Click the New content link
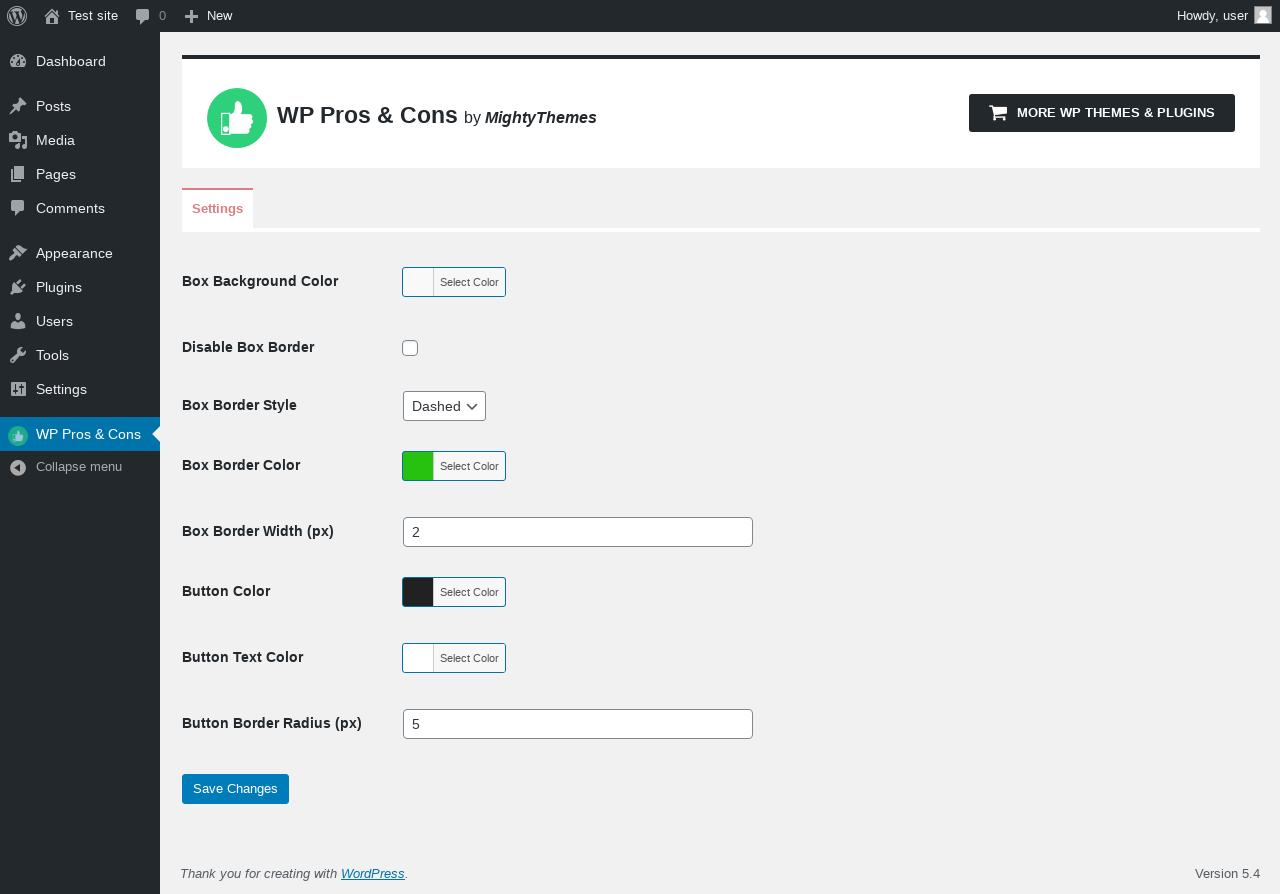The height and width of the screenshot is (894, 1280). click(208, 16)
